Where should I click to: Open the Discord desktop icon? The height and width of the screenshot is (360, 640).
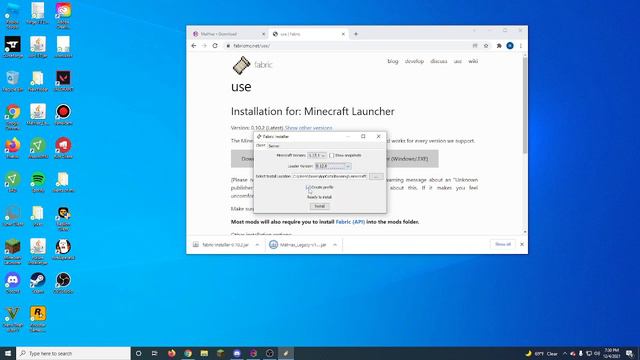pyautogui.click(x=13, y=283)
